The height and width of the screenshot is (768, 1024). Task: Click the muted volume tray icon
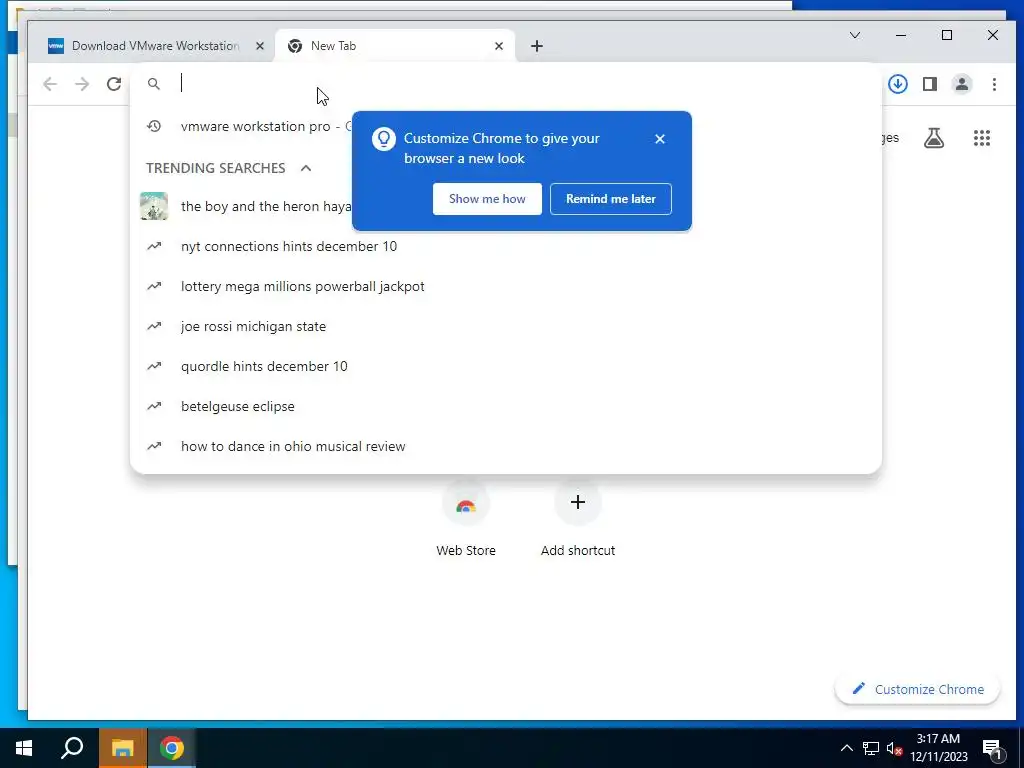click(x=894, y=748)
